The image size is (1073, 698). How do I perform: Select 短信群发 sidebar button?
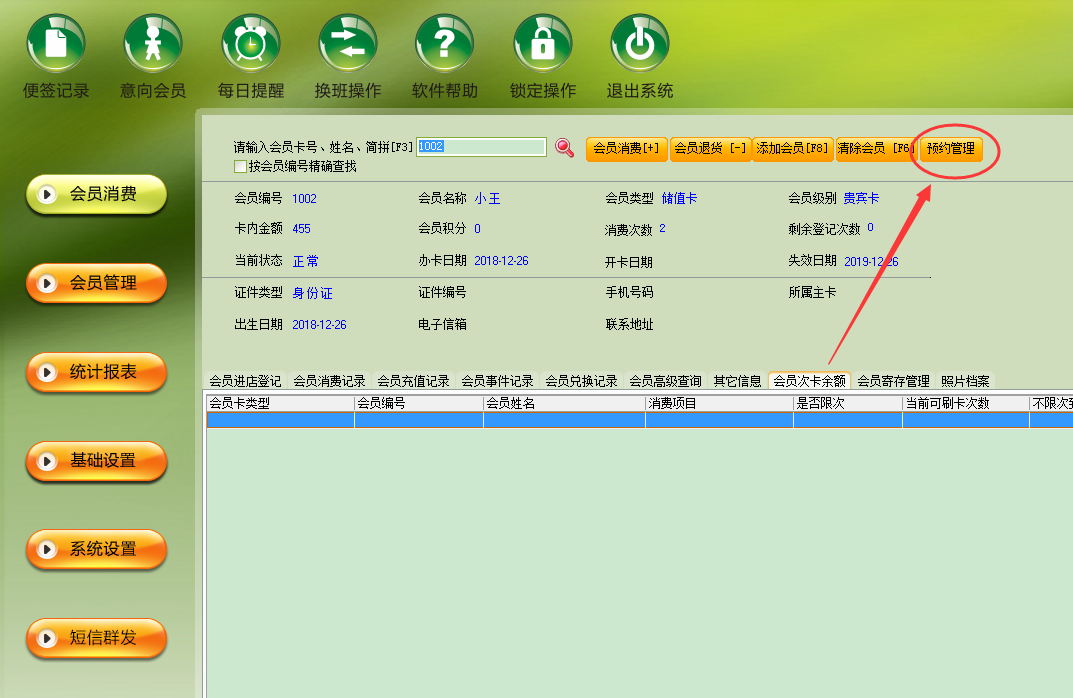(x=96, y=638)
